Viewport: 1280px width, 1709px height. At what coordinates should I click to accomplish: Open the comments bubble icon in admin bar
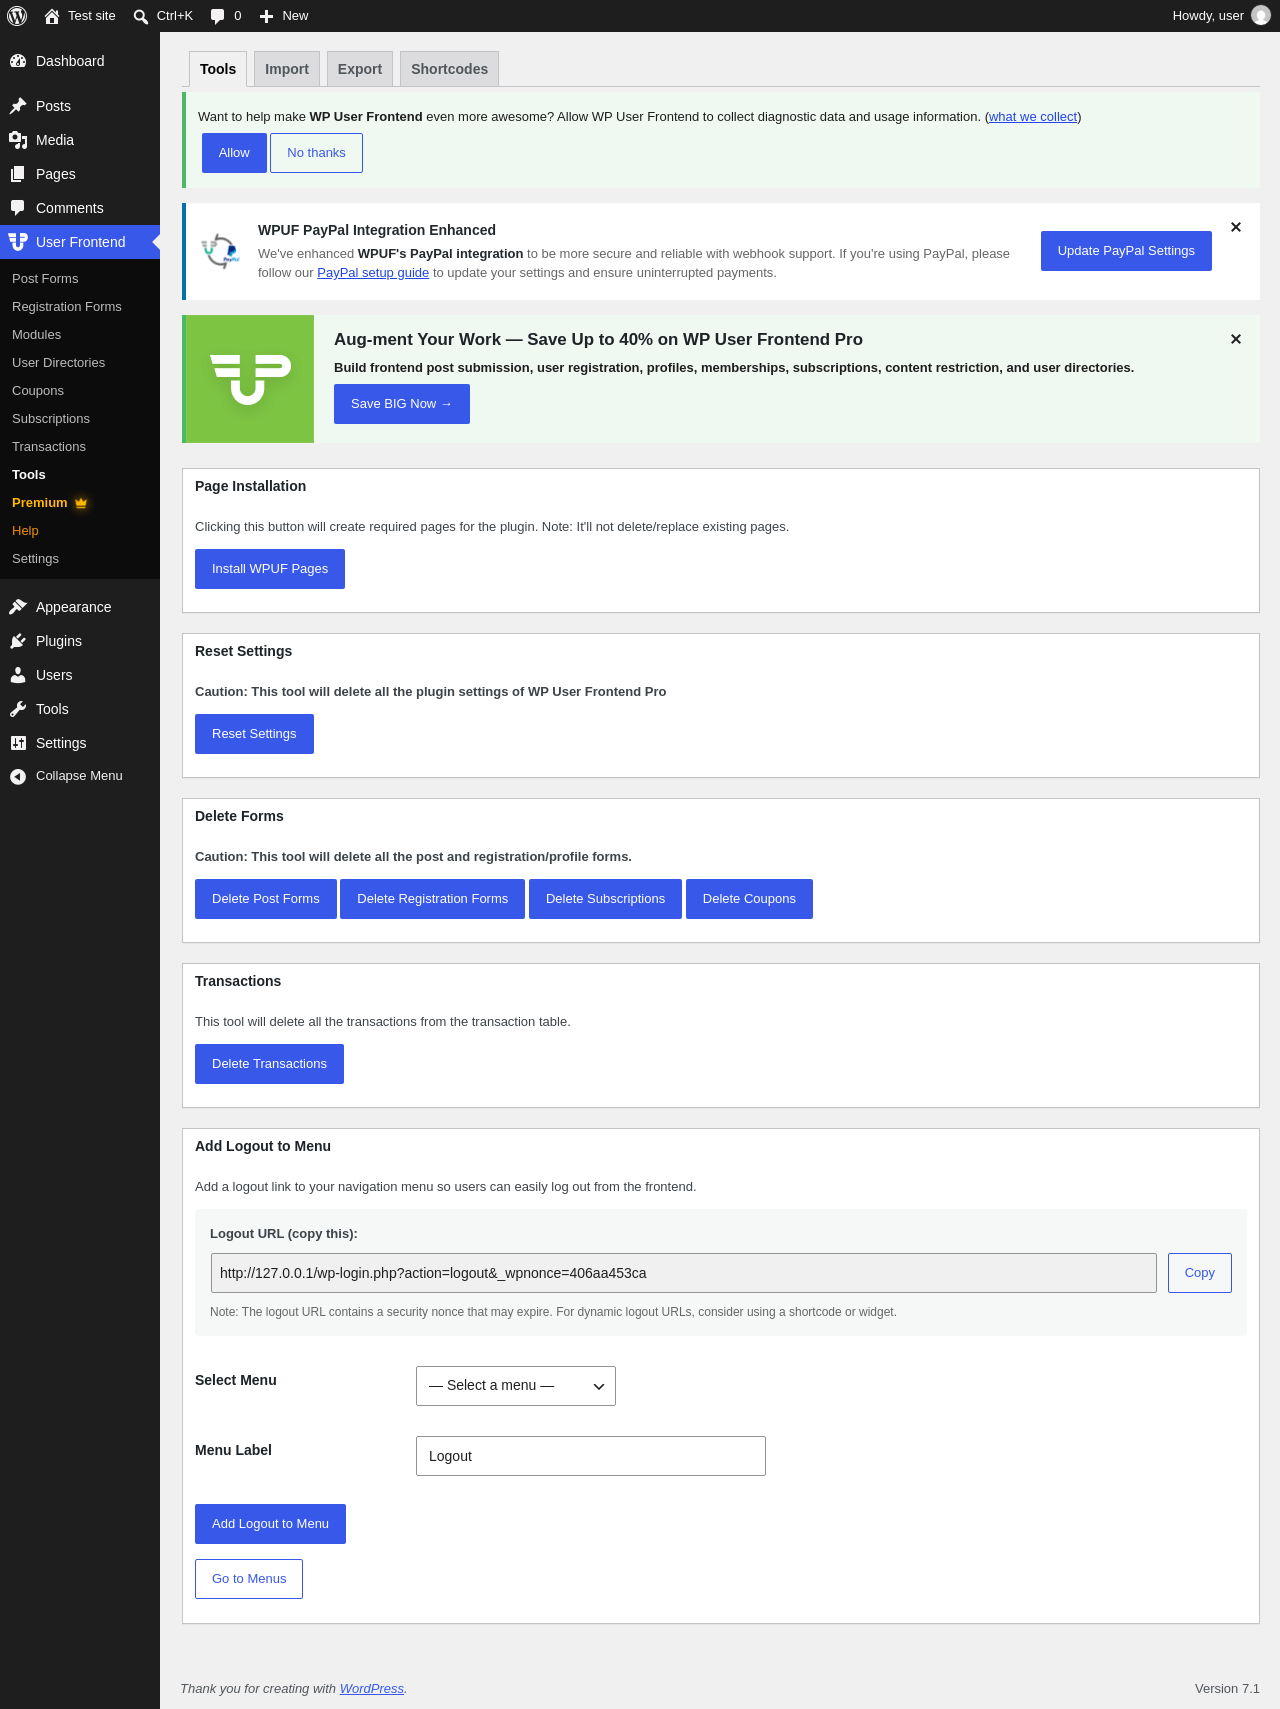(x=217, y=16)
